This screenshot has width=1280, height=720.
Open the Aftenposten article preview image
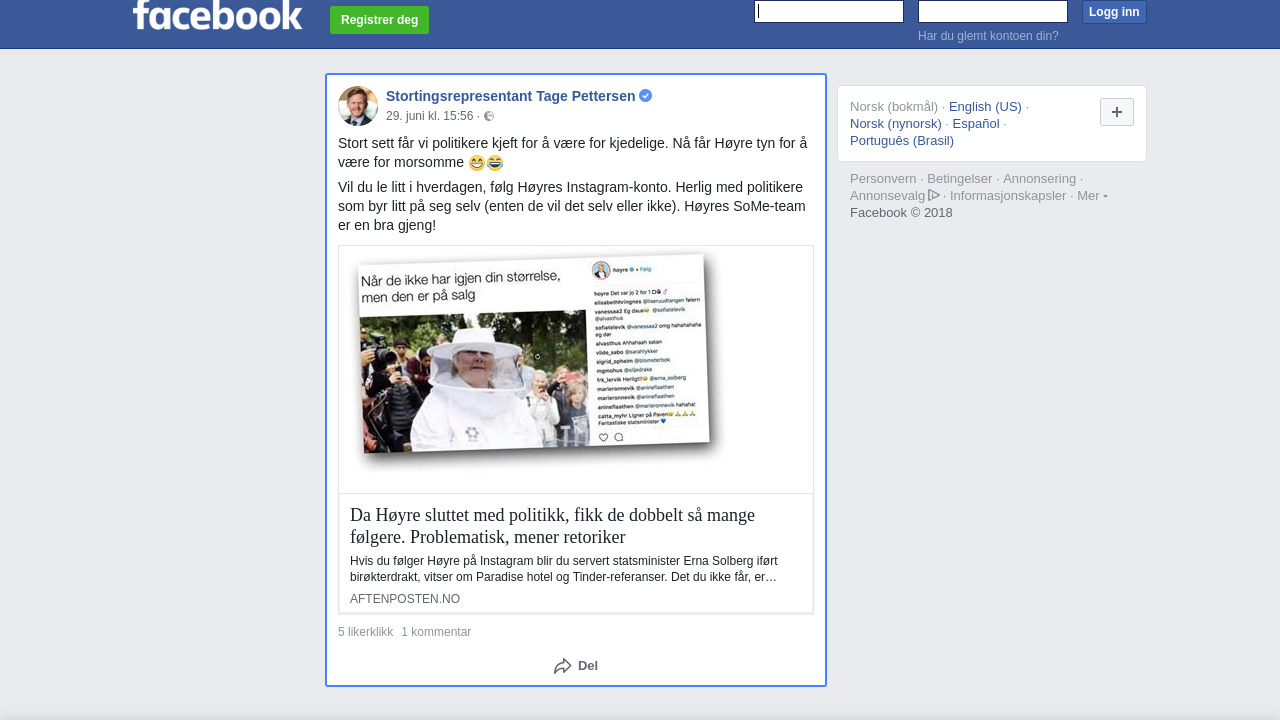pyautogui.click(x=576, y=370)
